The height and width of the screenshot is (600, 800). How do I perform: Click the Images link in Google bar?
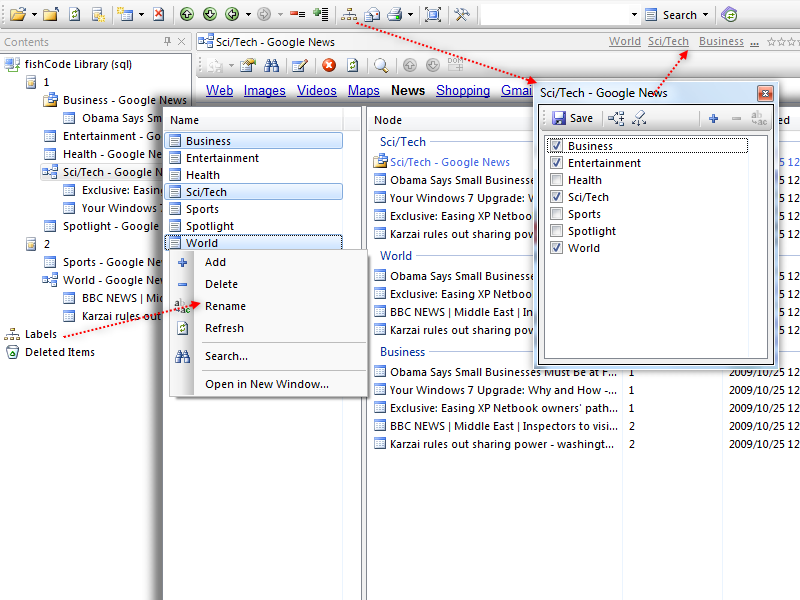pos(264,91)
